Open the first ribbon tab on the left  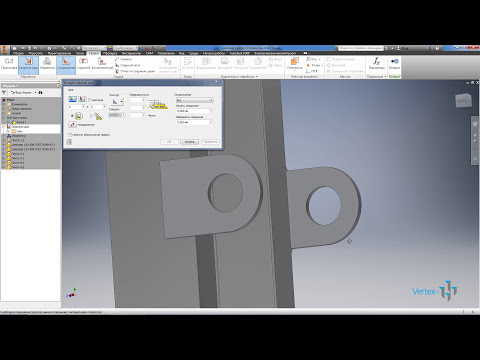coord(18,53)
